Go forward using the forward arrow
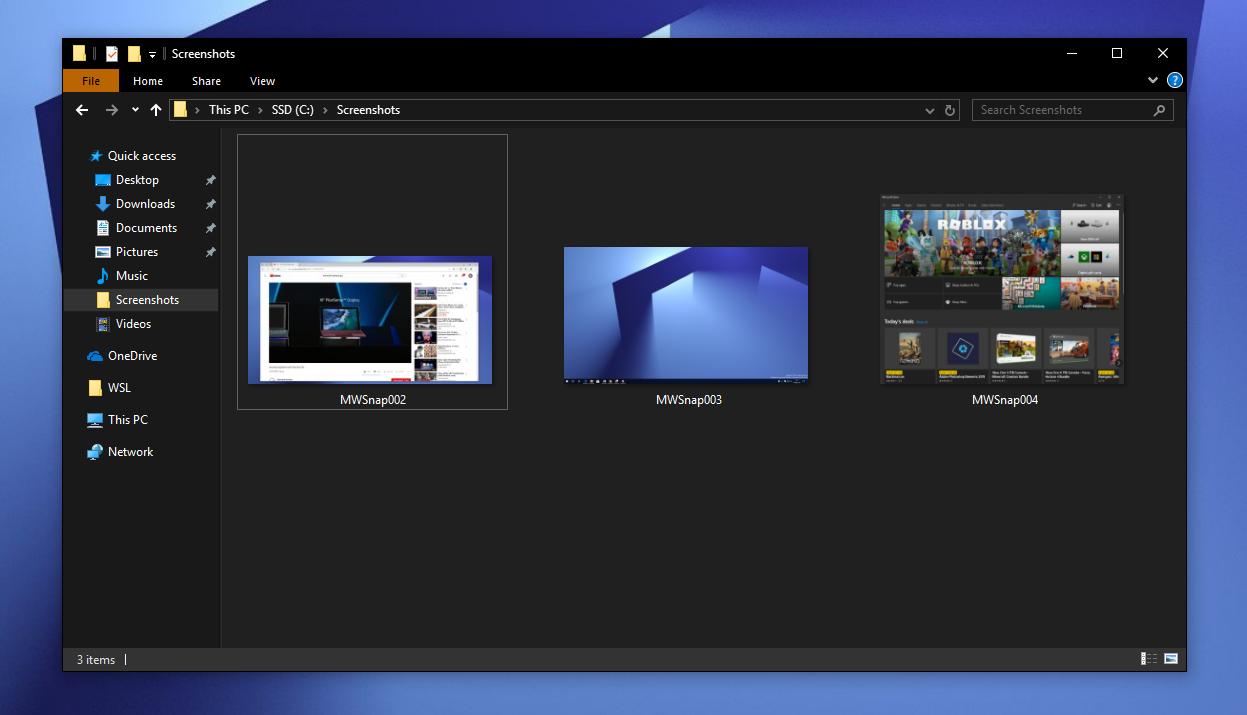The width and height of the screenshot is (1247, 715). [112, 110]
